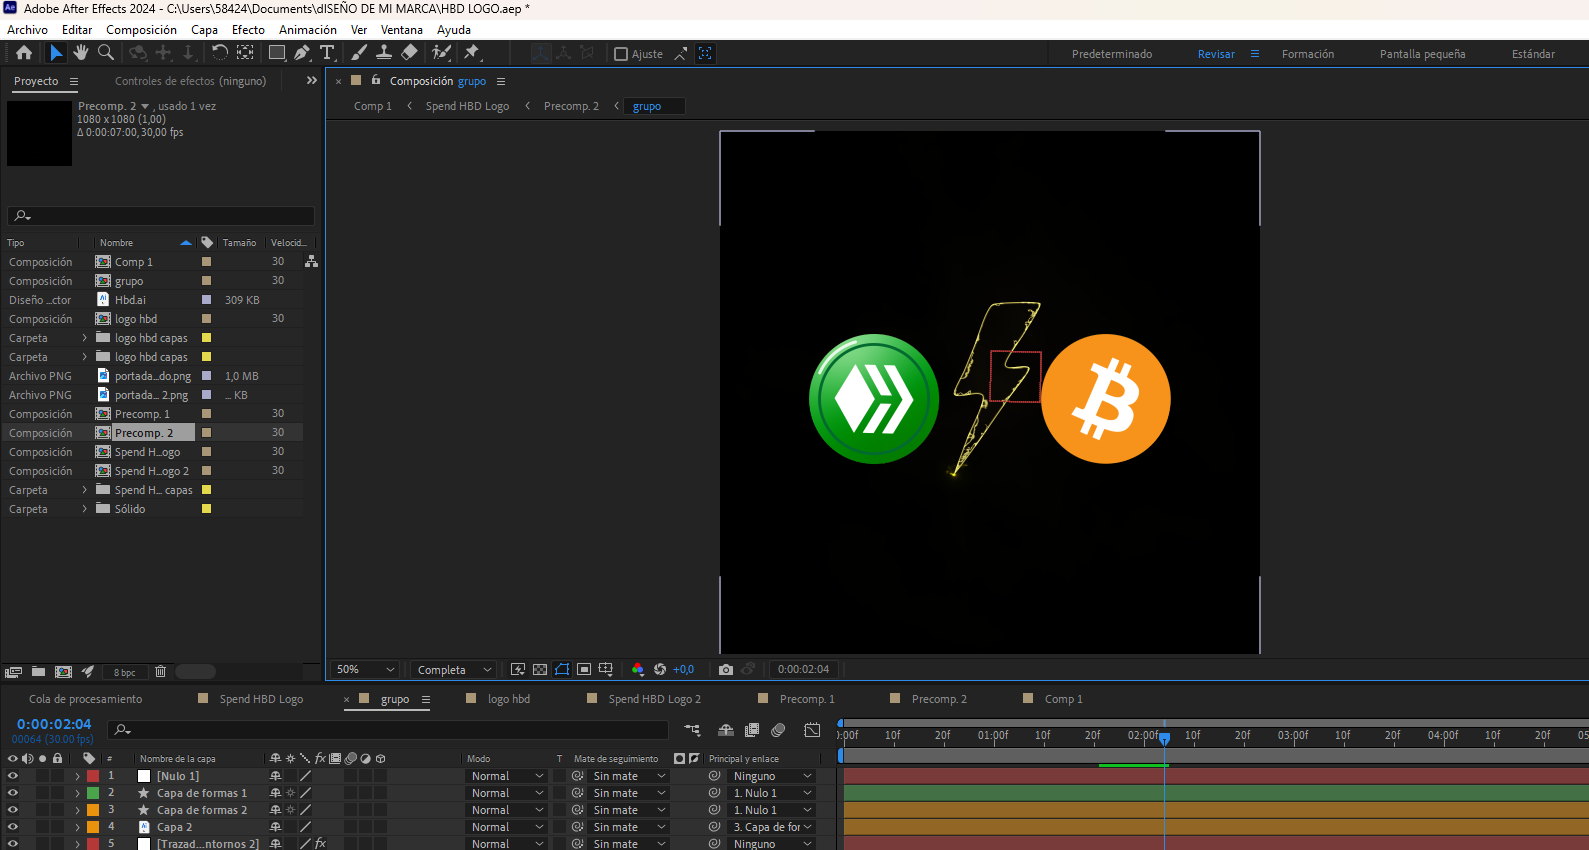Open the show channel color icon
Viewport: 1589px width, 850px height.
coord(638,670)
